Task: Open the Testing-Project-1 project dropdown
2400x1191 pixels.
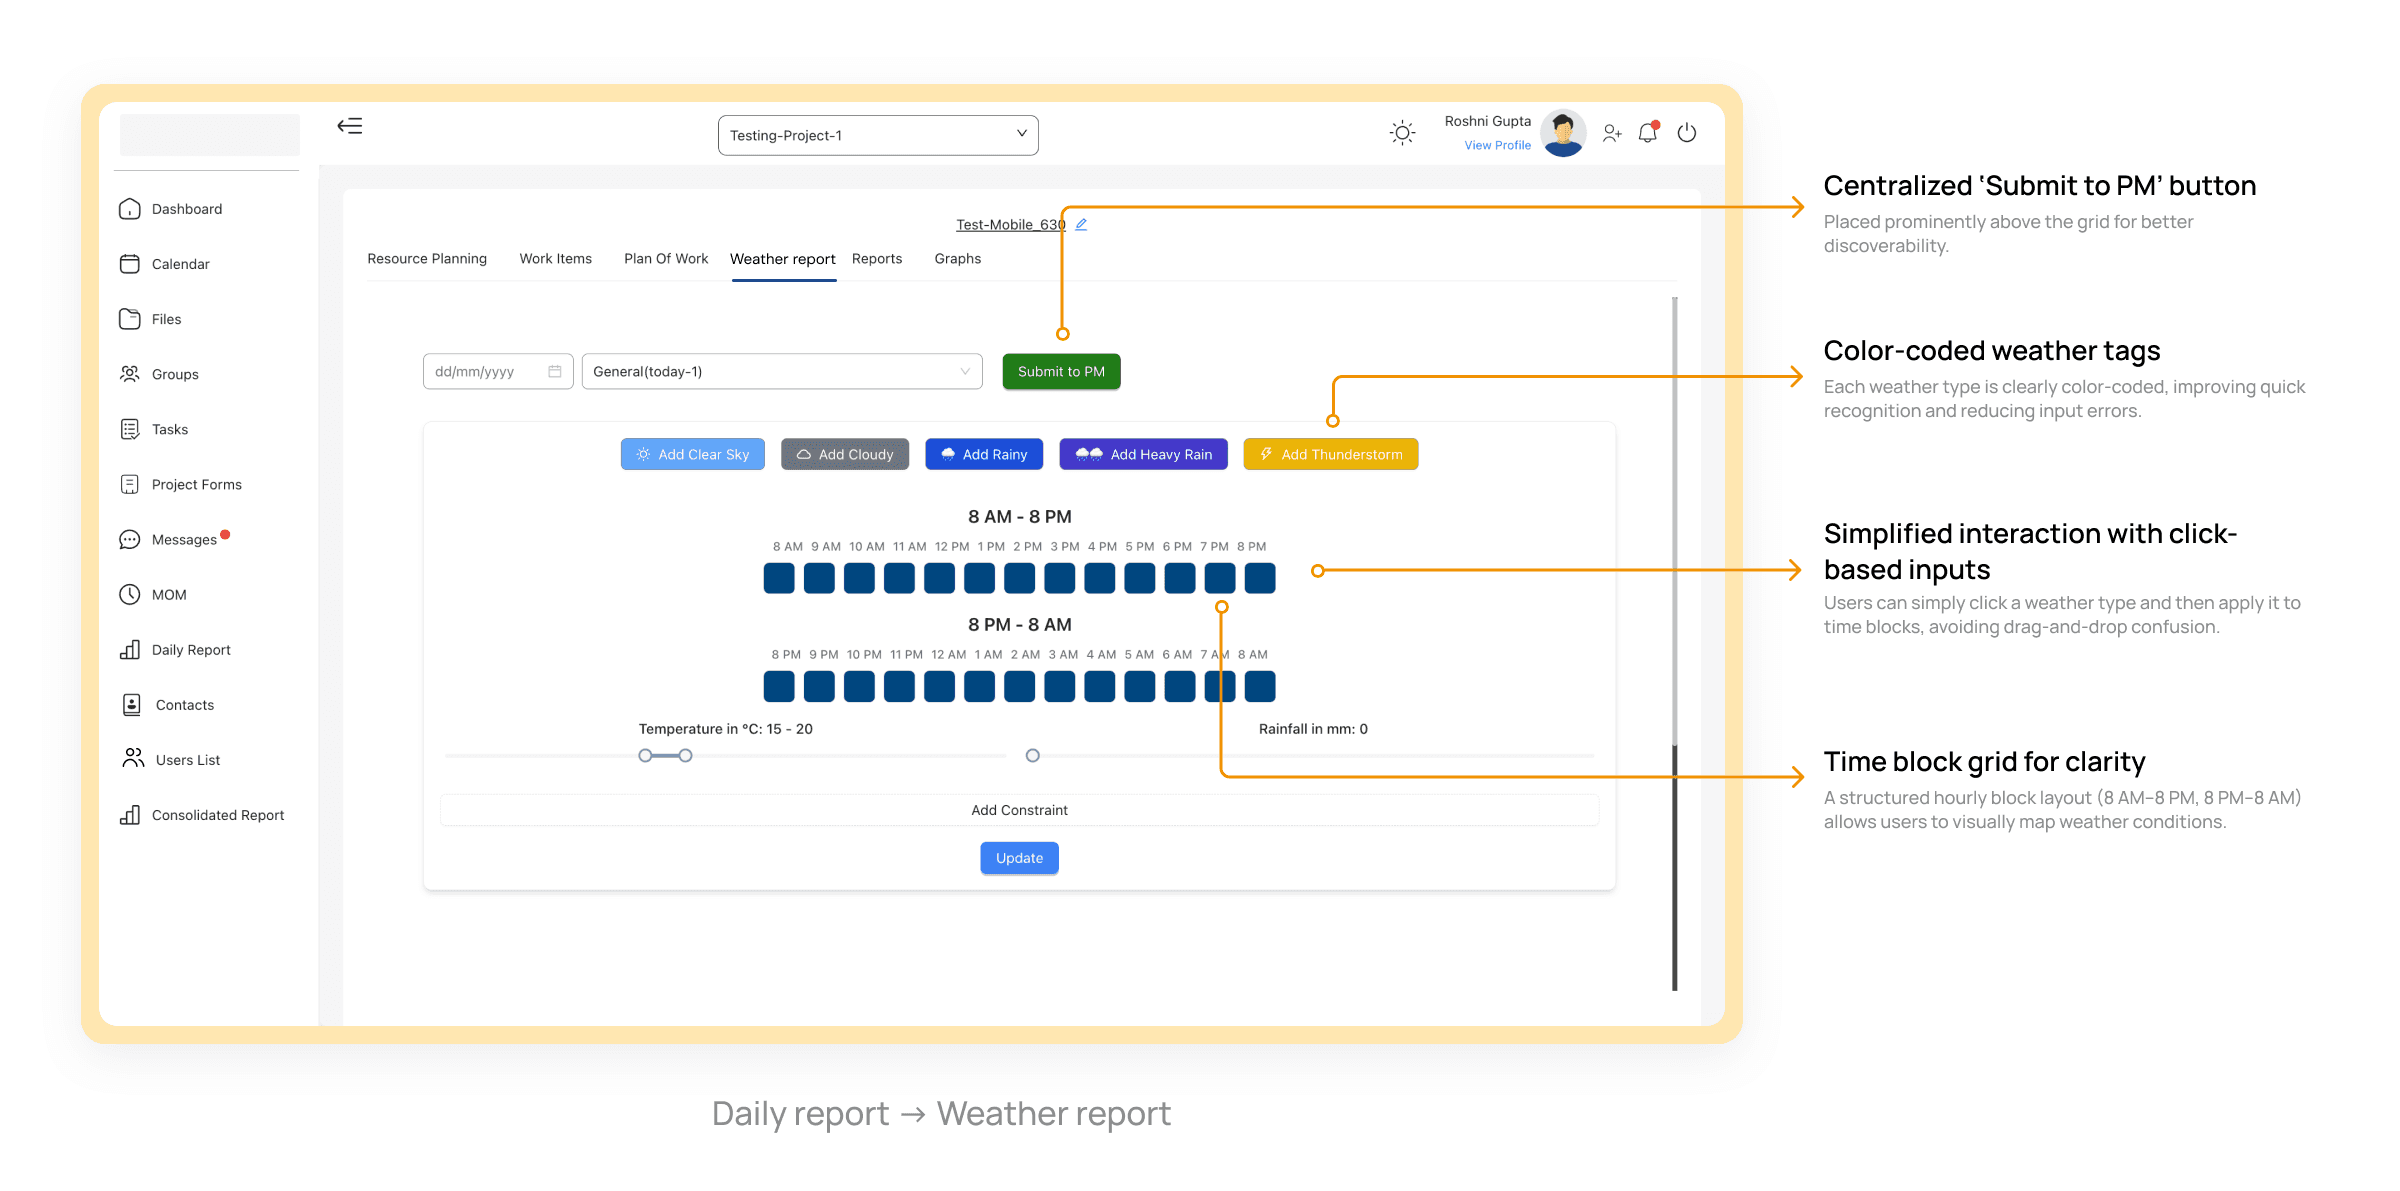Action: 877,135
